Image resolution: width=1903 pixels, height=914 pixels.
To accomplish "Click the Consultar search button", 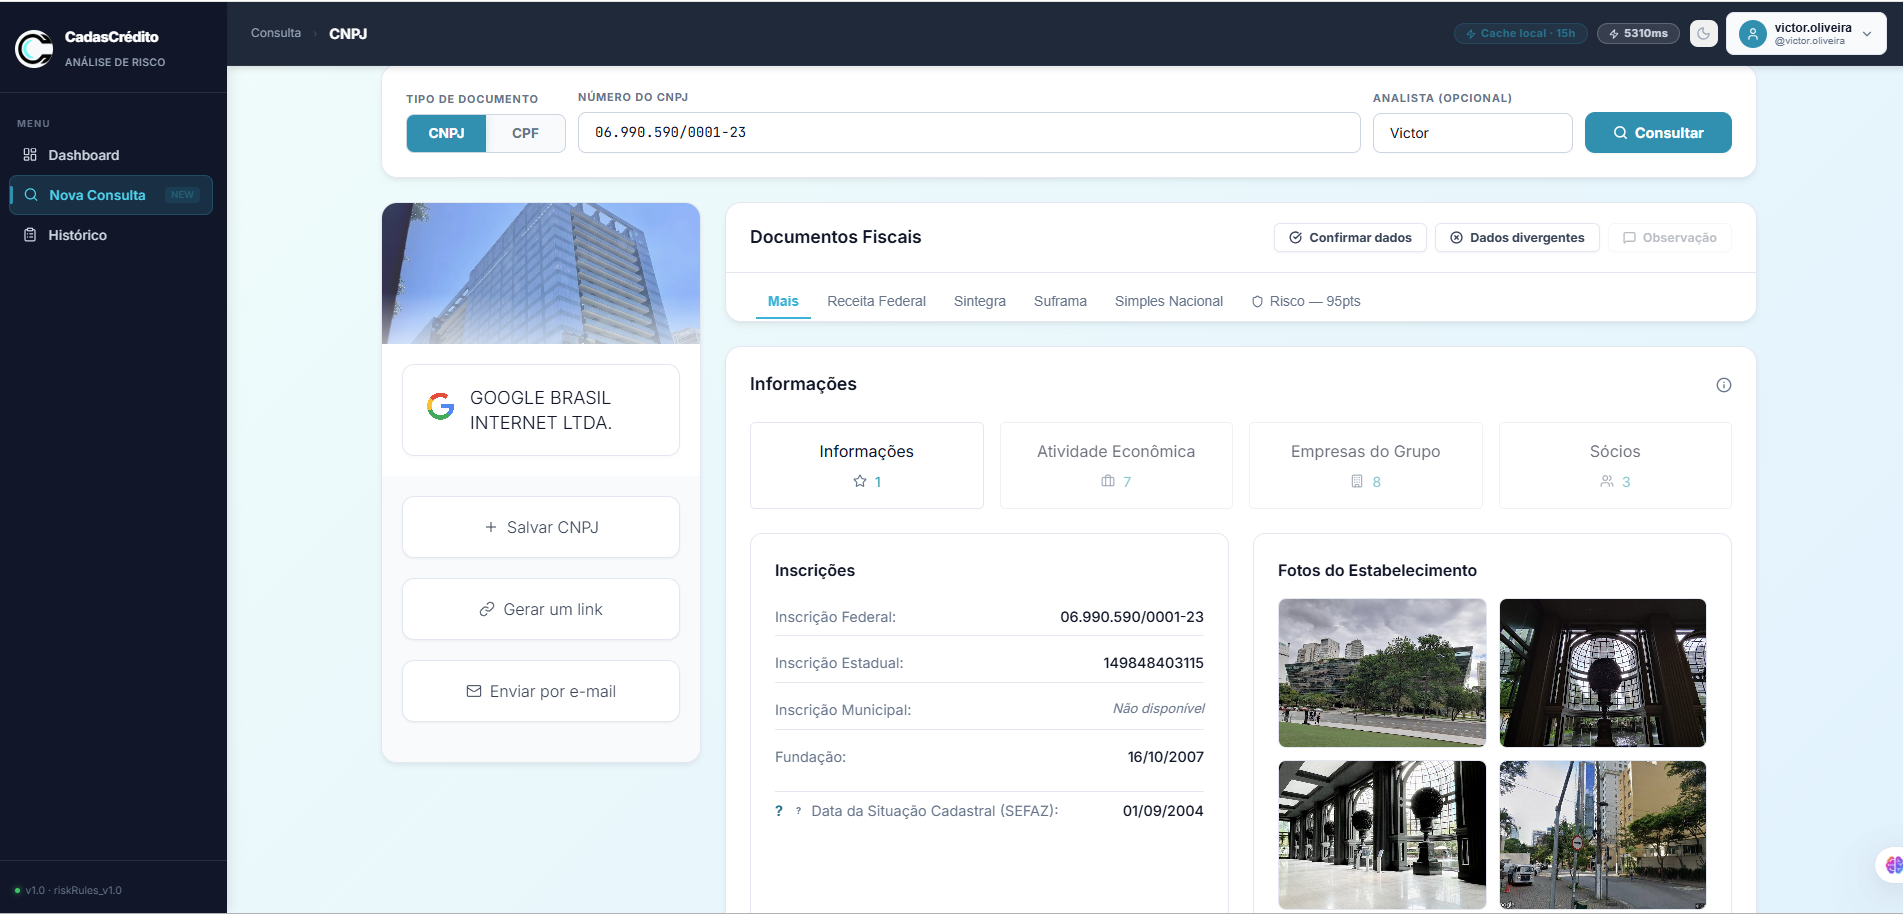I will tap(1658, 133).
